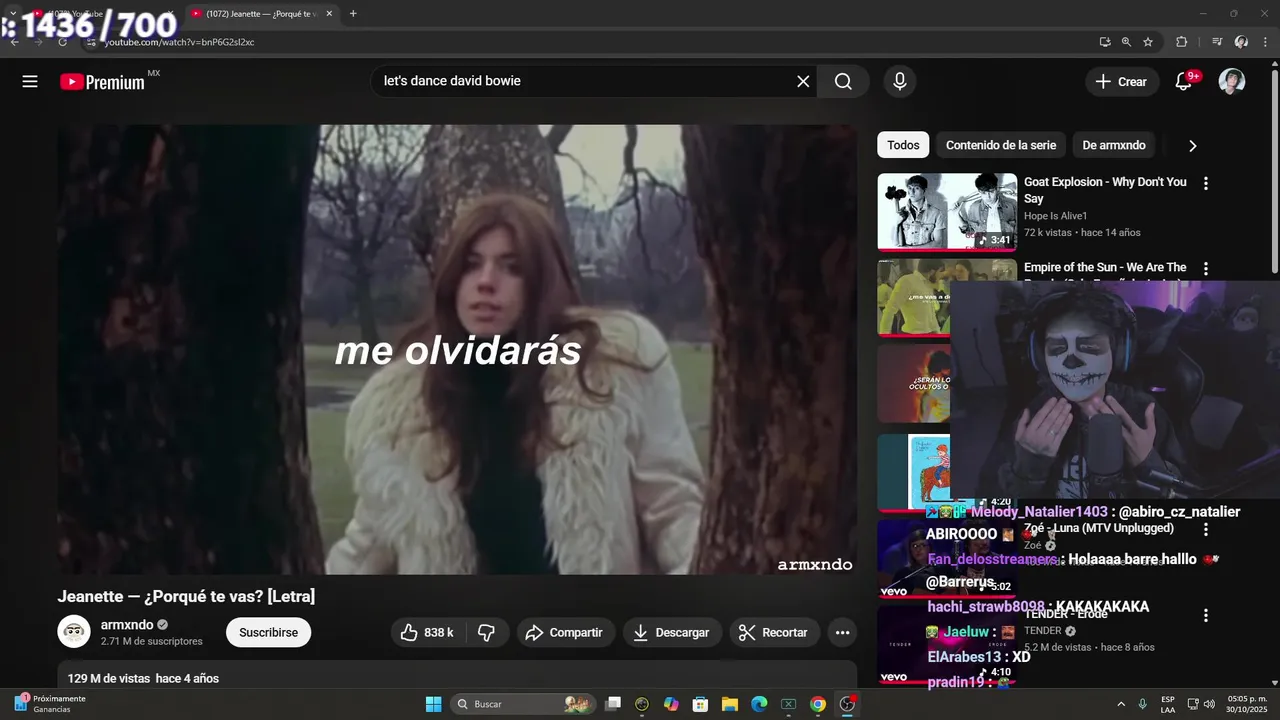Open the Xbox Game Bar taskbar icon
This screenshot has width=1280, height=720.
pos(788,704)
